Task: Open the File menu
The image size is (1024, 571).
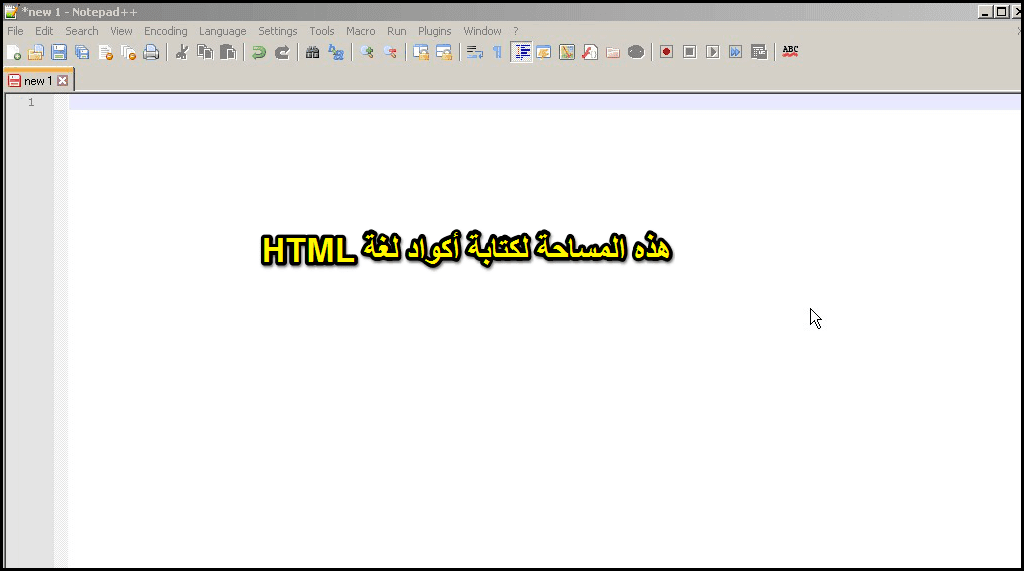Action: (15, 31)
